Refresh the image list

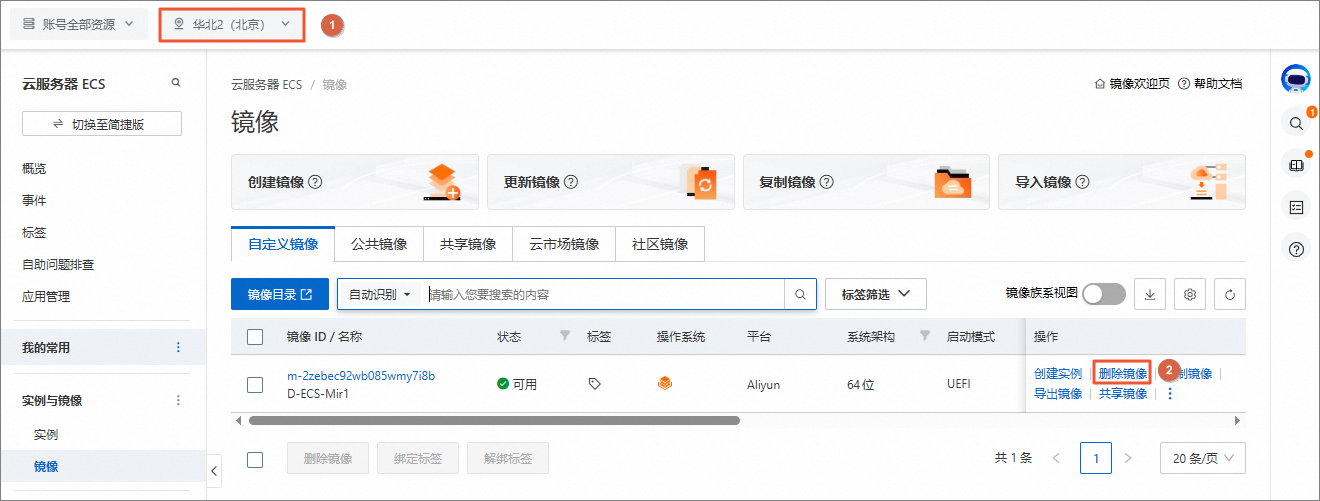click(x=1230, y=294)
